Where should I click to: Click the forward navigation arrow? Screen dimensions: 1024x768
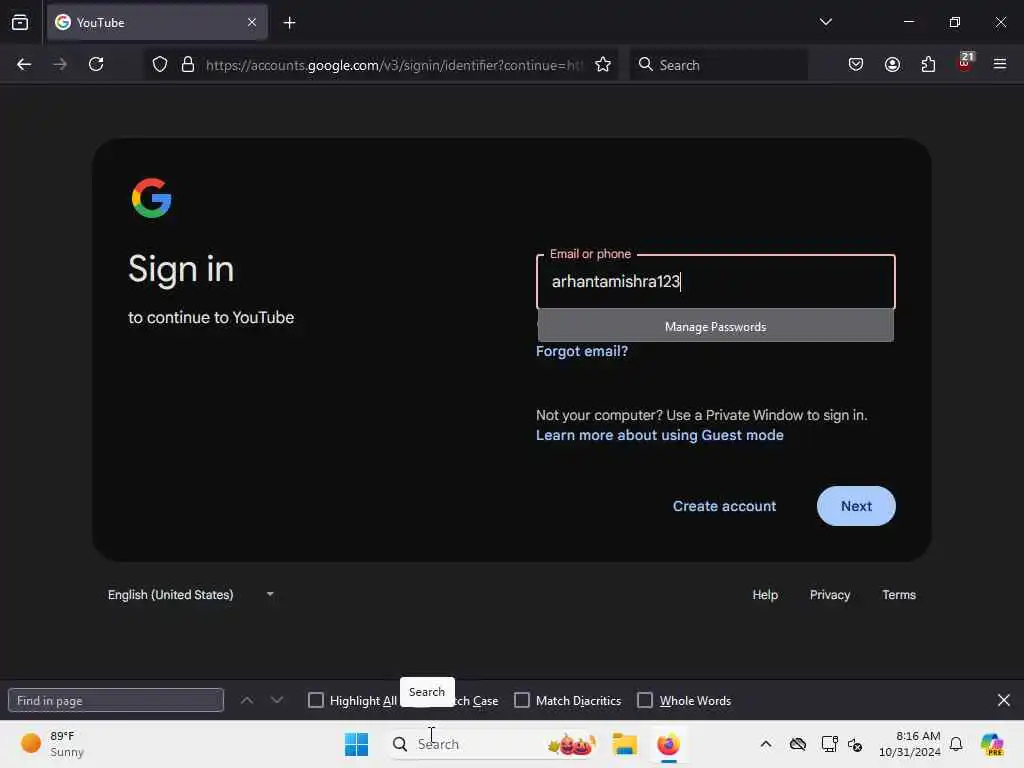coord(59,64)
